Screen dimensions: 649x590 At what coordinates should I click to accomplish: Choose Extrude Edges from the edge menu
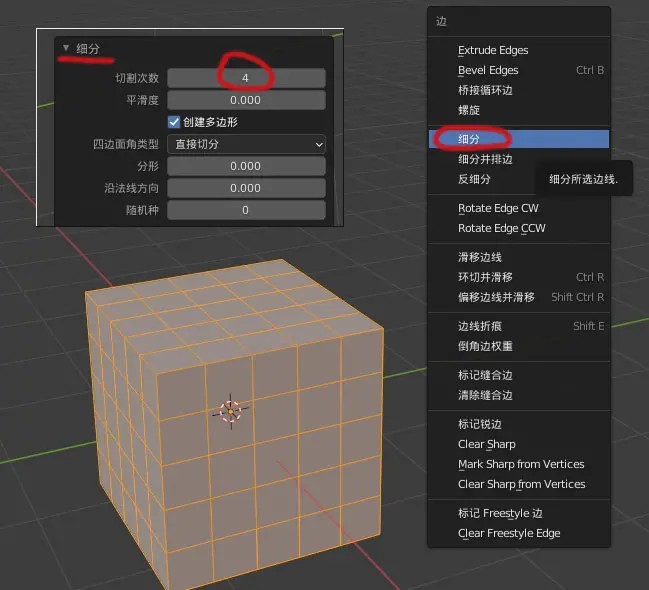(x=519, y=50)
